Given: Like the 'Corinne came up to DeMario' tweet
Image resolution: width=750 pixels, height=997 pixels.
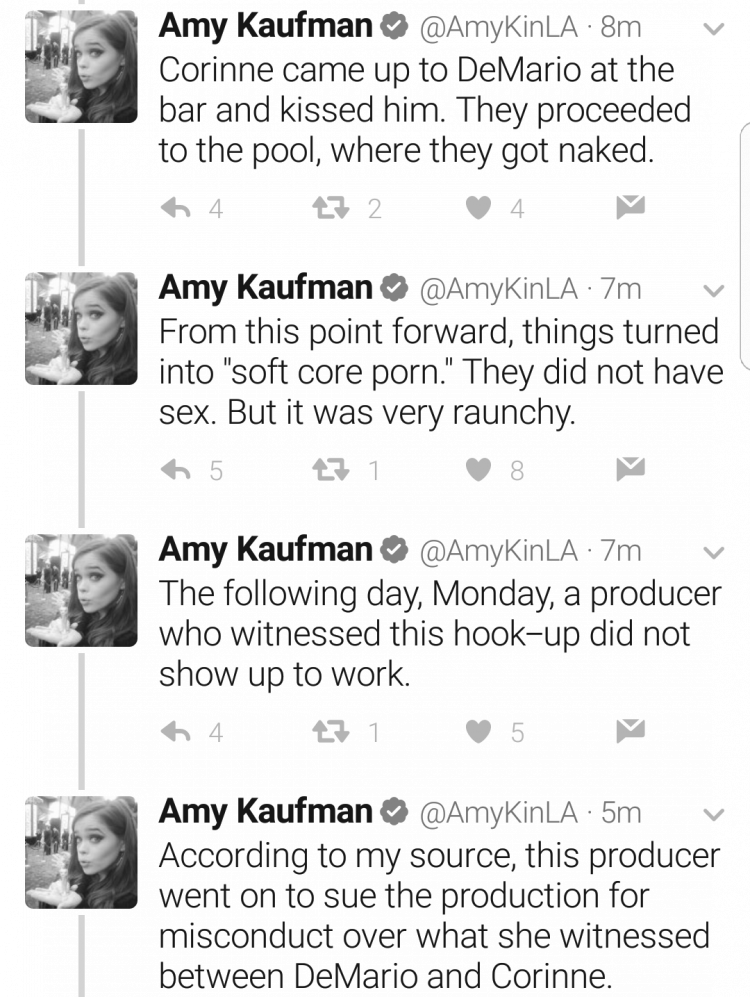Looking at the screenshot, I should [x=479, y=208].
